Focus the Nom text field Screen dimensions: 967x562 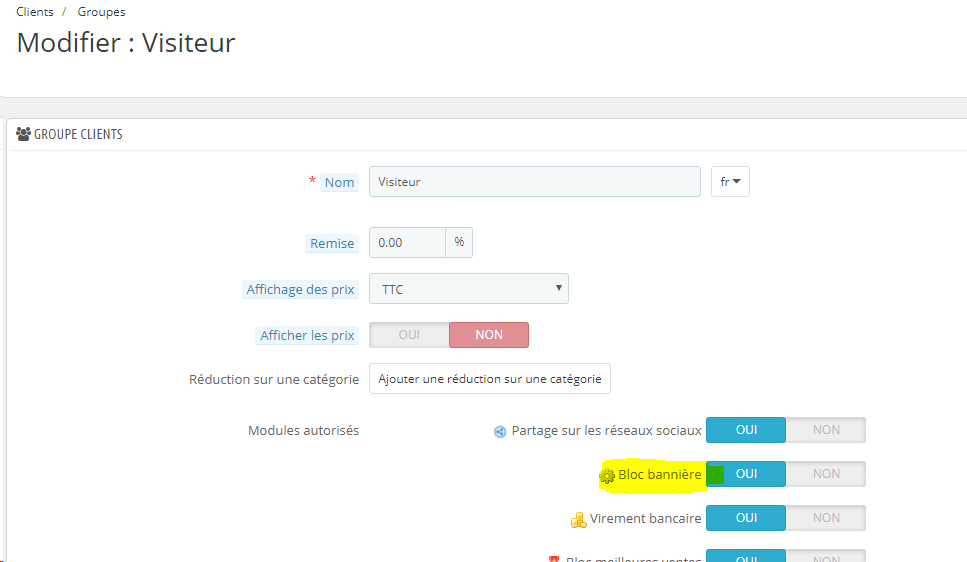(x=535, y=181)
